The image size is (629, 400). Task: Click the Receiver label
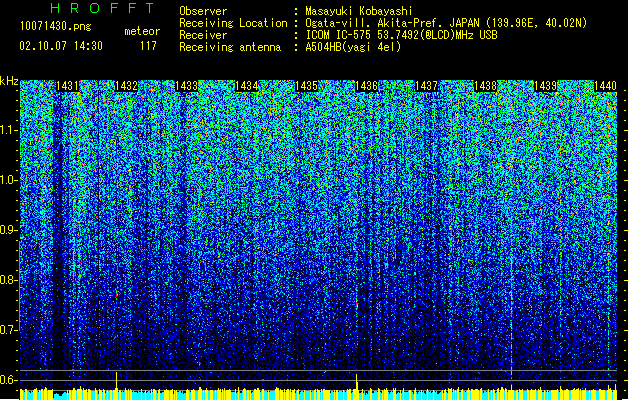coord(203,35)
